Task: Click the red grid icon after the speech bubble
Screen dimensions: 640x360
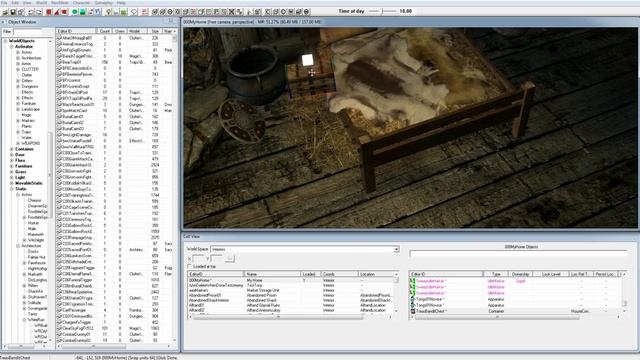Action: pyautogui.click(x=144, y=12)
